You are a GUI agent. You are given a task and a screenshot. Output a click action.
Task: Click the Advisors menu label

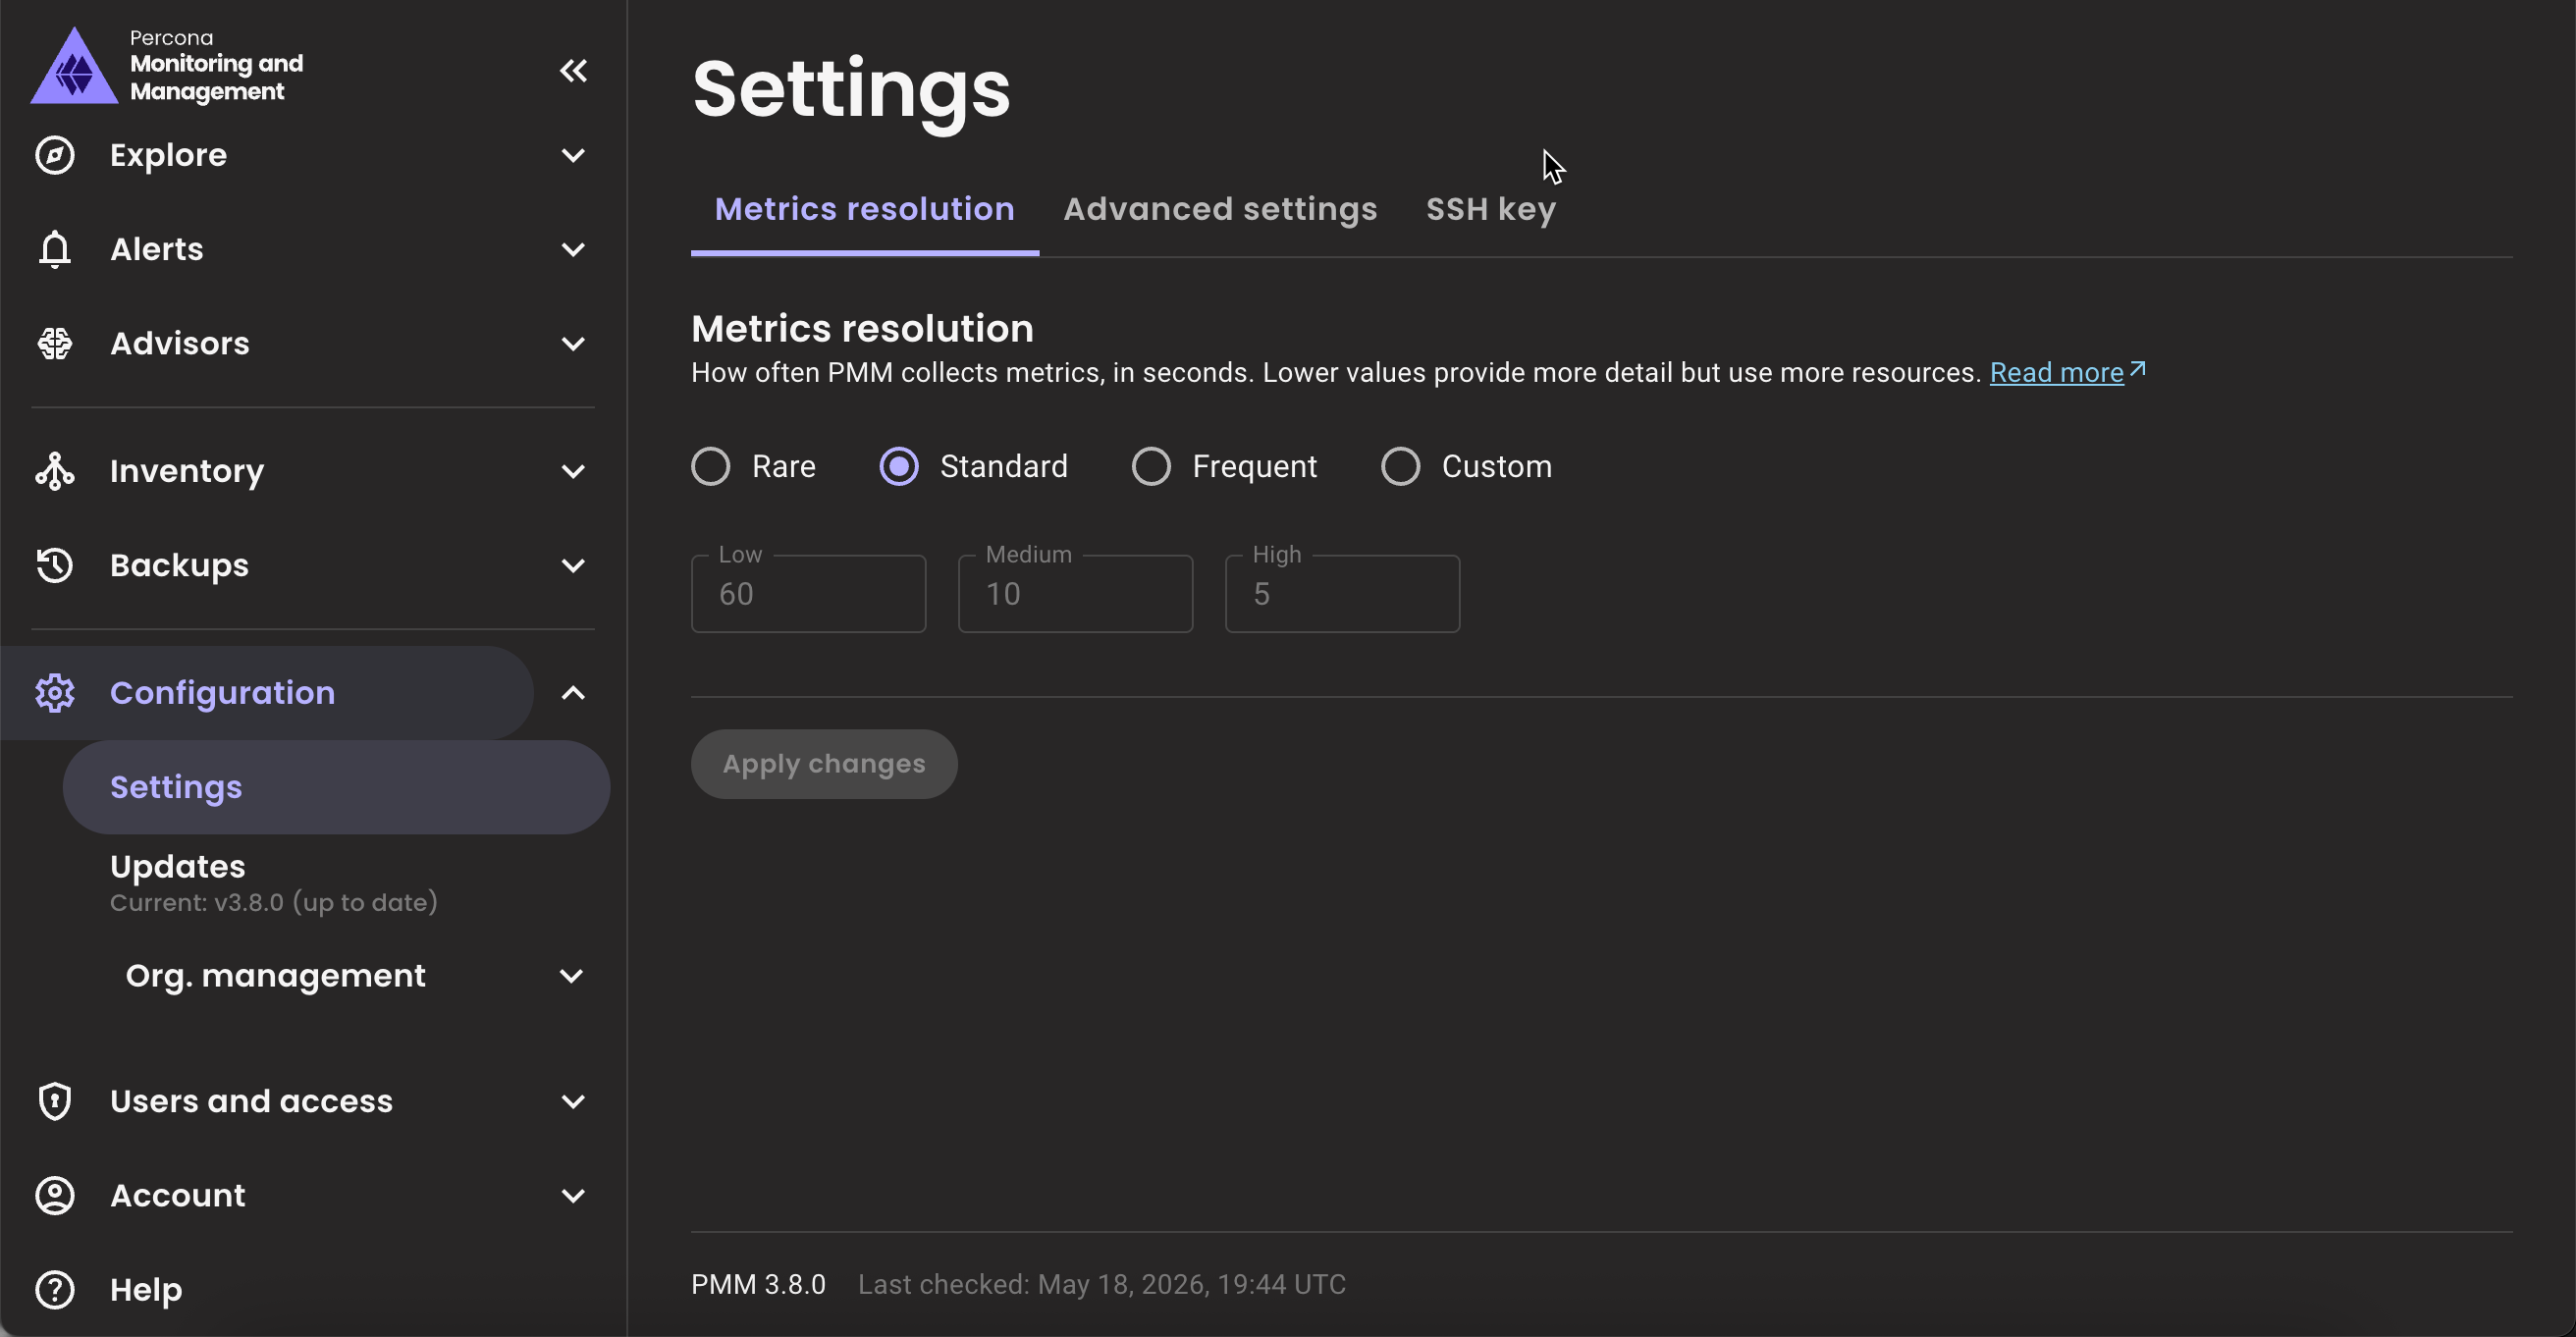pos(180,343)
